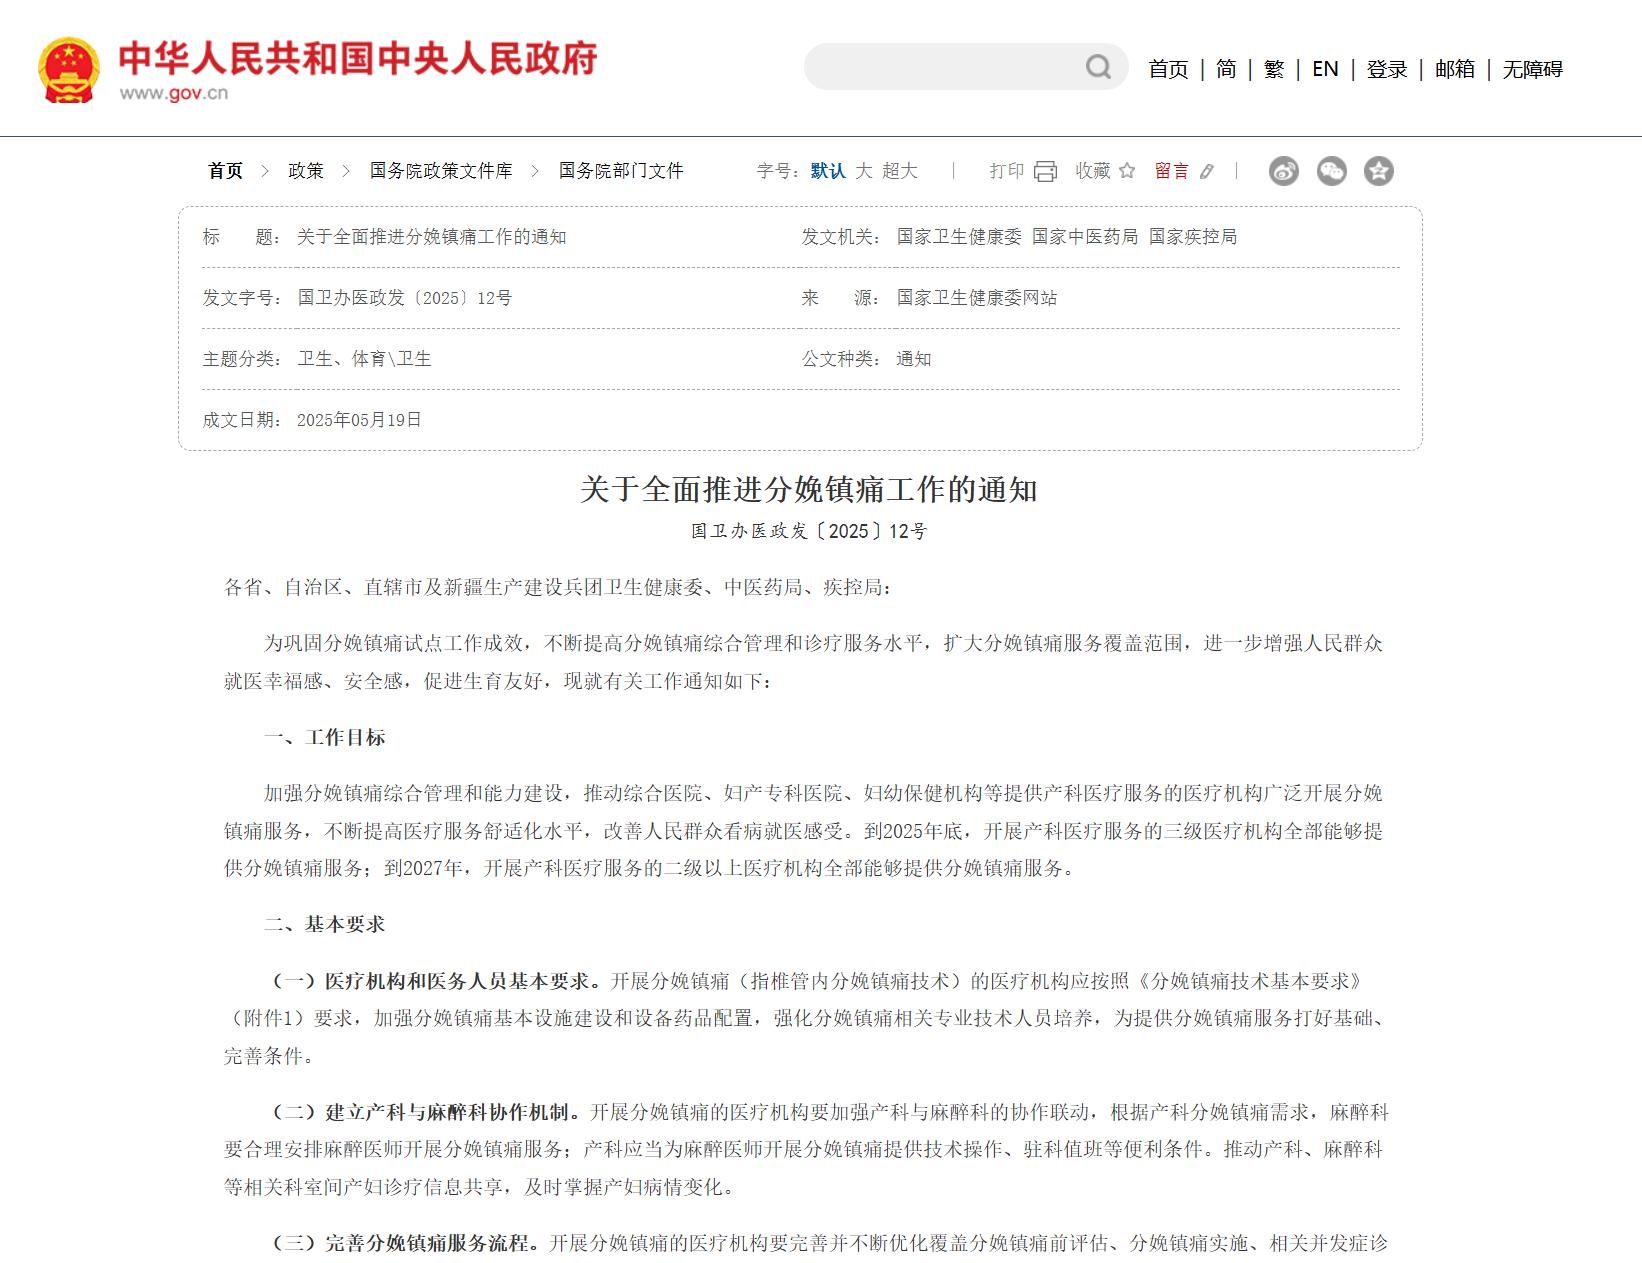Switch font size to 超大
1642x1263 pixels.
(900, 171)
